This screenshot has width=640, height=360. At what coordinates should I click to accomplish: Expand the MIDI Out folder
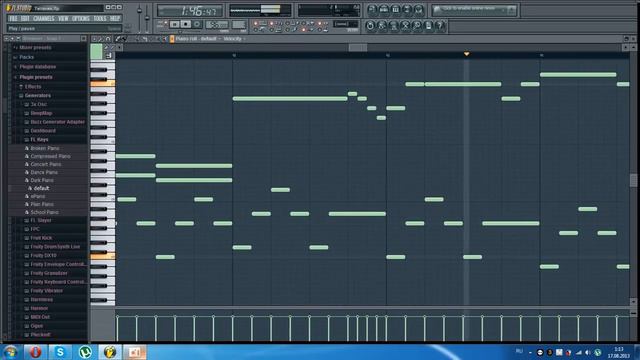click(x=40, y=317)
